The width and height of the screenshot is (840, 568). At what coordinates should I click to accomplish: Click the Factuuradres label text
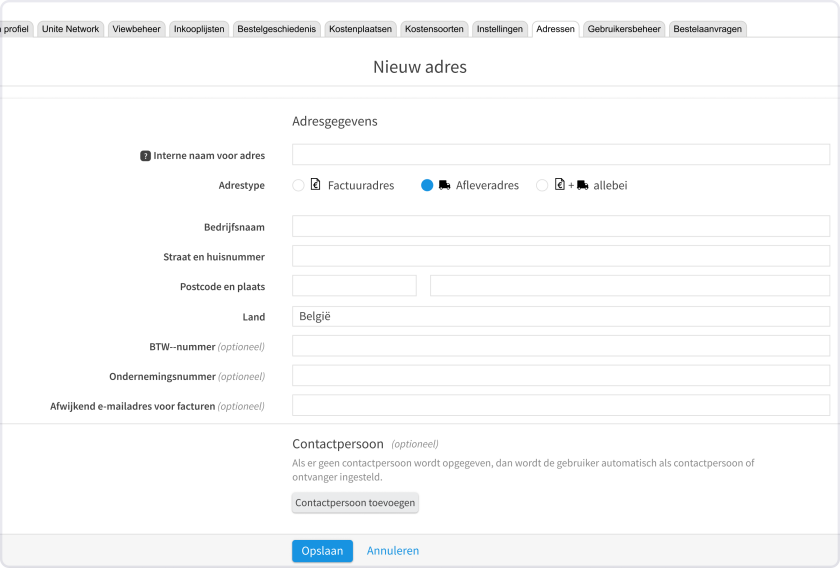361,185
